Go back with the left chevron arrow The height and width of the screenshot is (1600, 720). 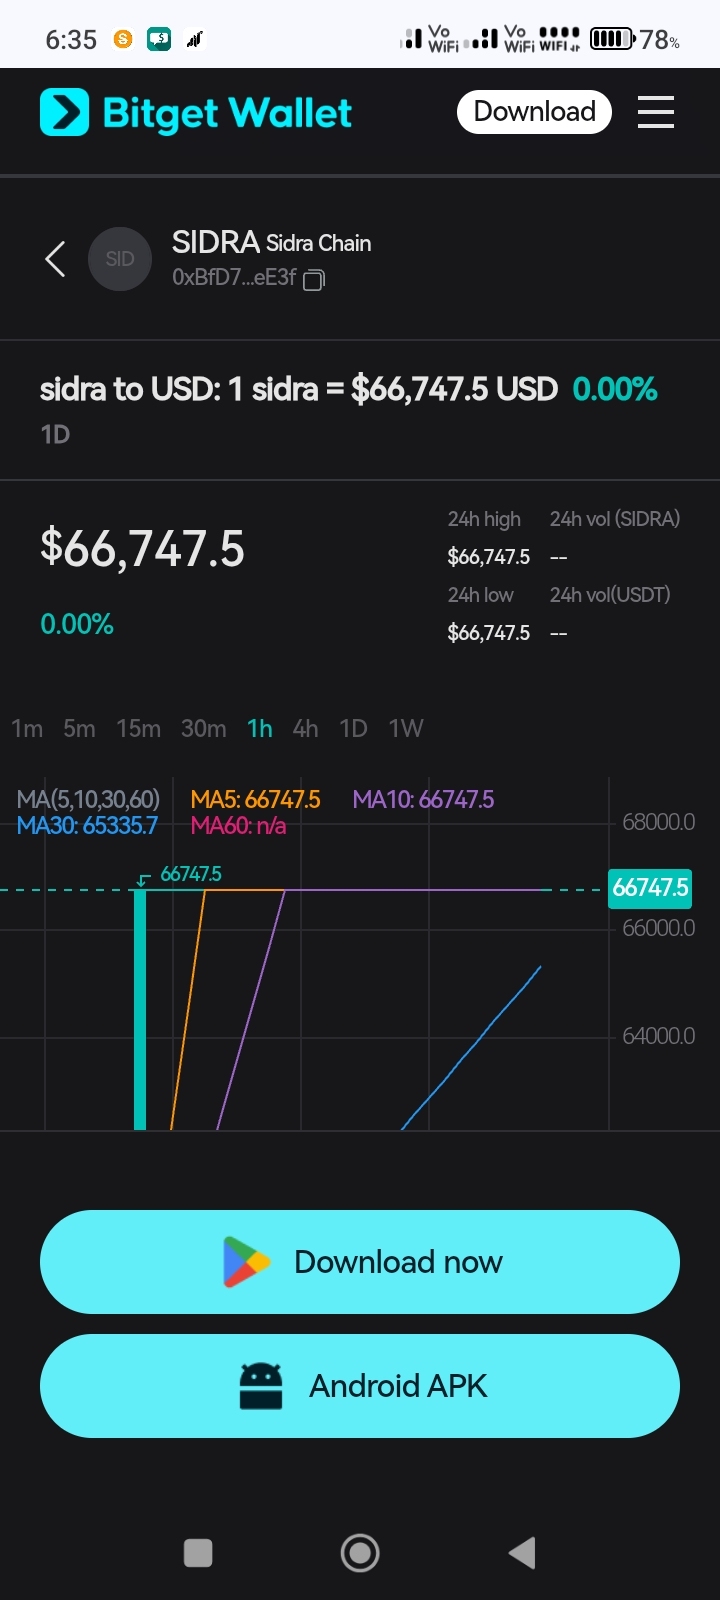(55, 259)
